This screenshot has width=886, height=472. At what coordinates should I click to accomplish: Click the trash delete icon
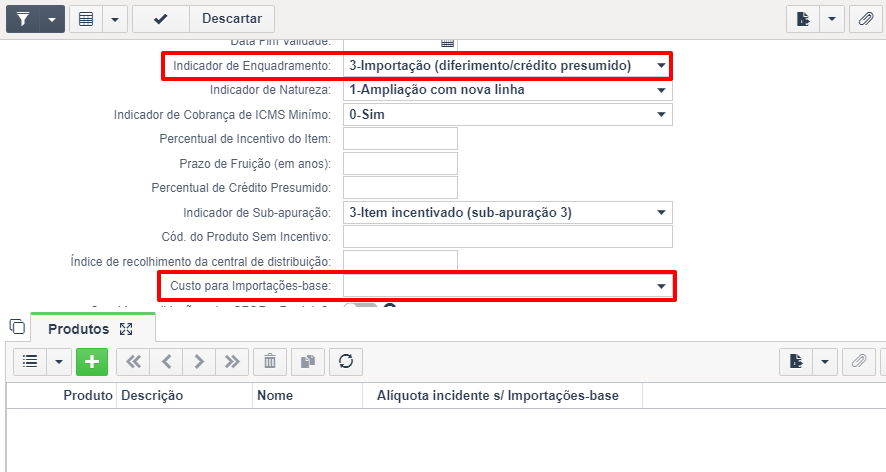pos(270,361)
